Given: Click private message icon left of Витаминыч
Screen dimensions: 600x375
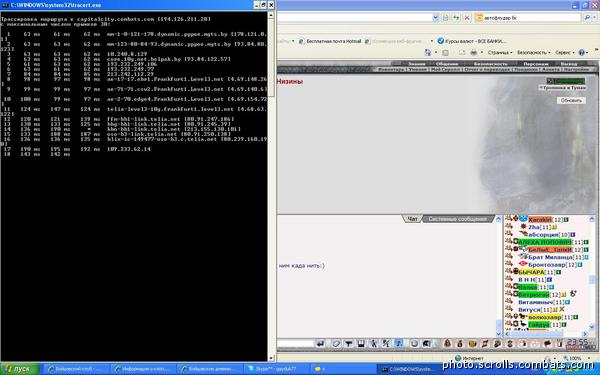Looking at the screenshot, I should coord(509,302).
